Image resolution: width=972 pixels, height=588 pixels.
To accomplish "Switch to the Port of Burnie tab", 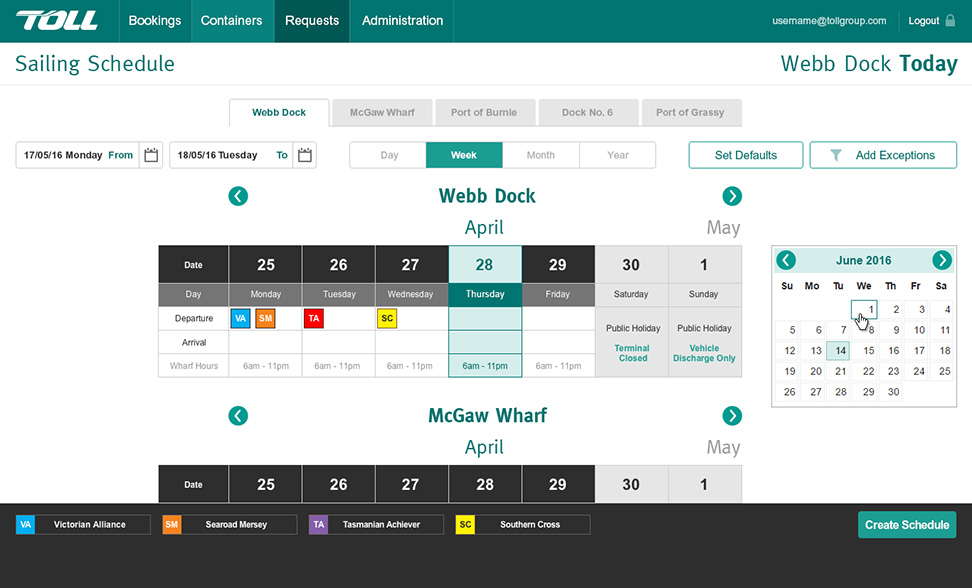I will coord(485,112).
